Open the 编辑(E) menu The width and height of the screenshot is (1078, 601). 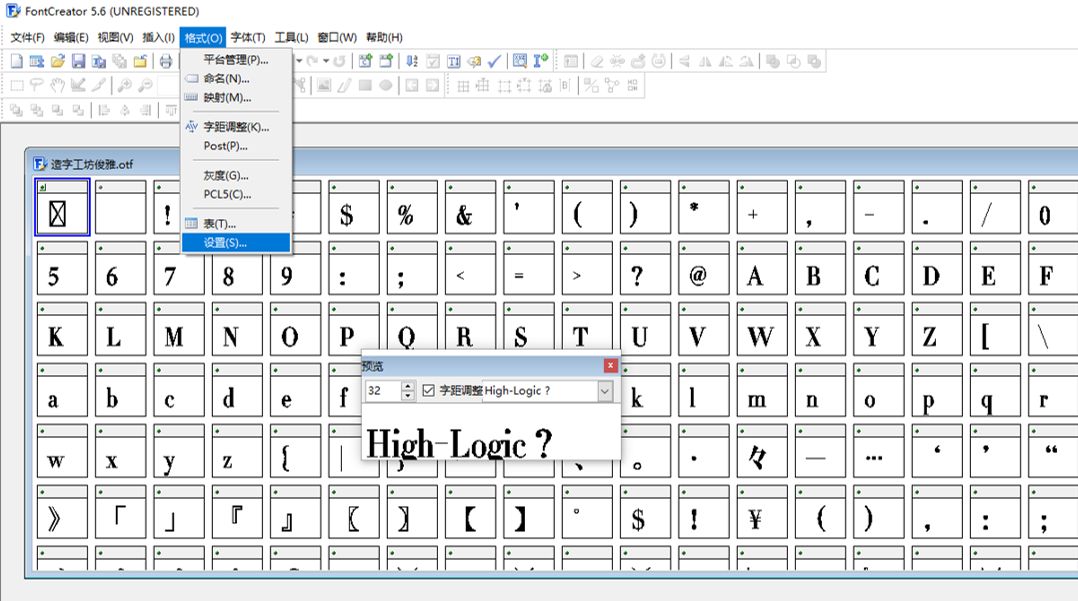pos(71,37)
